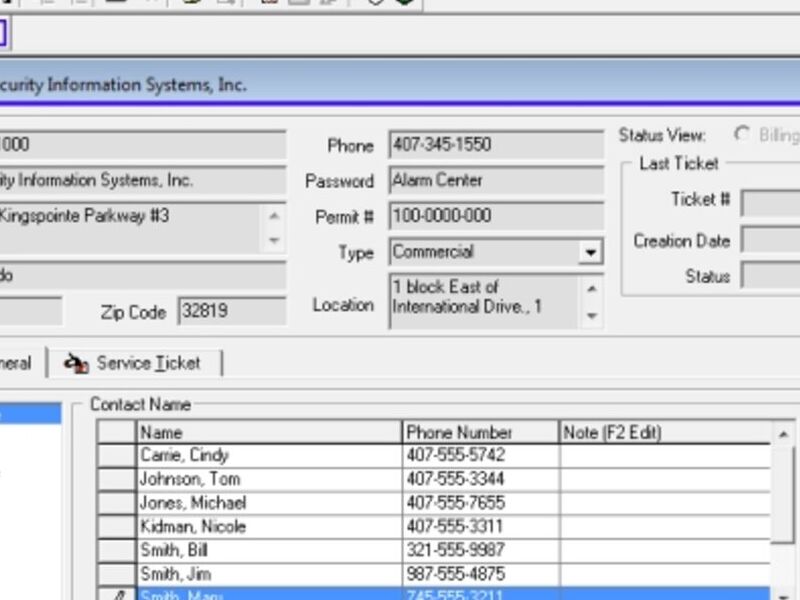
Task: Click the Service Ticket tab icon
Action: click(x=77, y=363)
